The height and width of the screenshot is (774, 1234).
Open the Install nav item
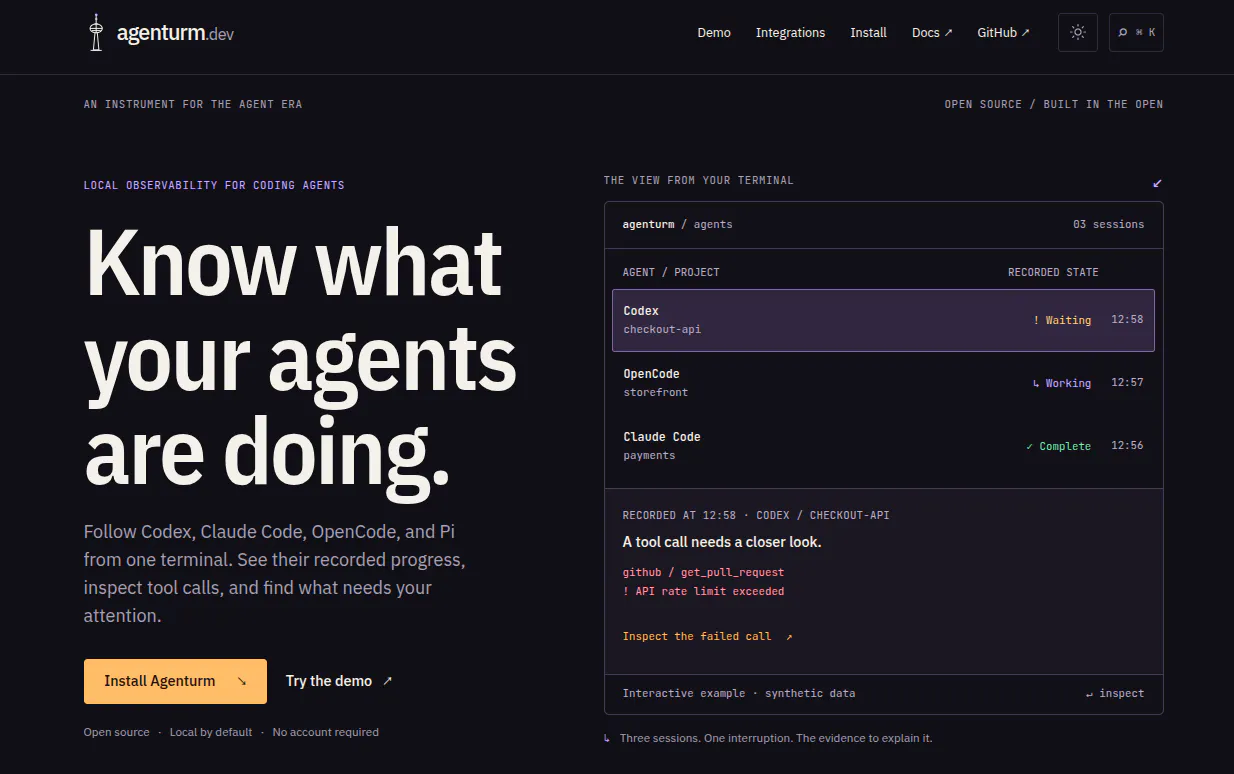[868, 33]
